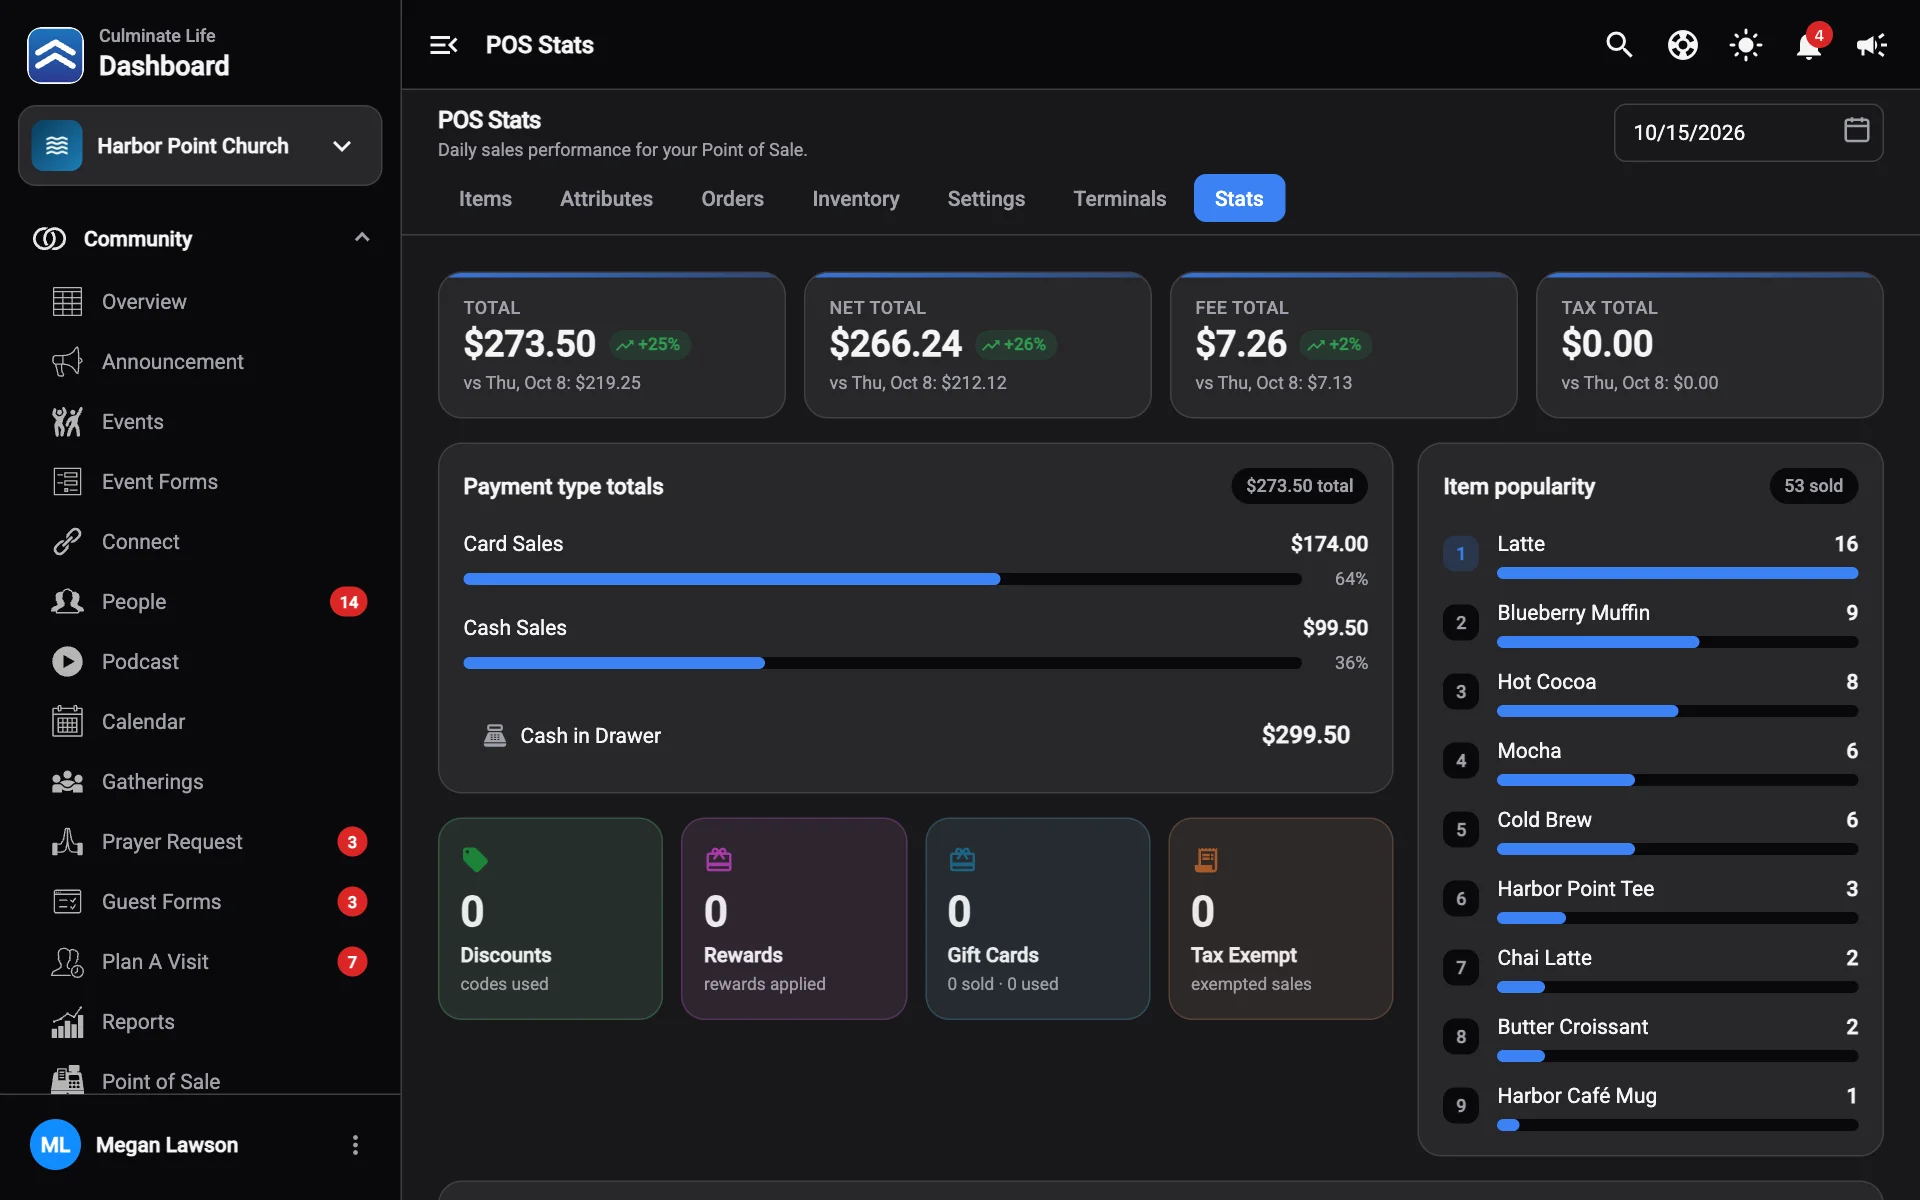Open Calendar sidebar item
Viewport: 1920px width, 1200px height.
pos(200,722)
